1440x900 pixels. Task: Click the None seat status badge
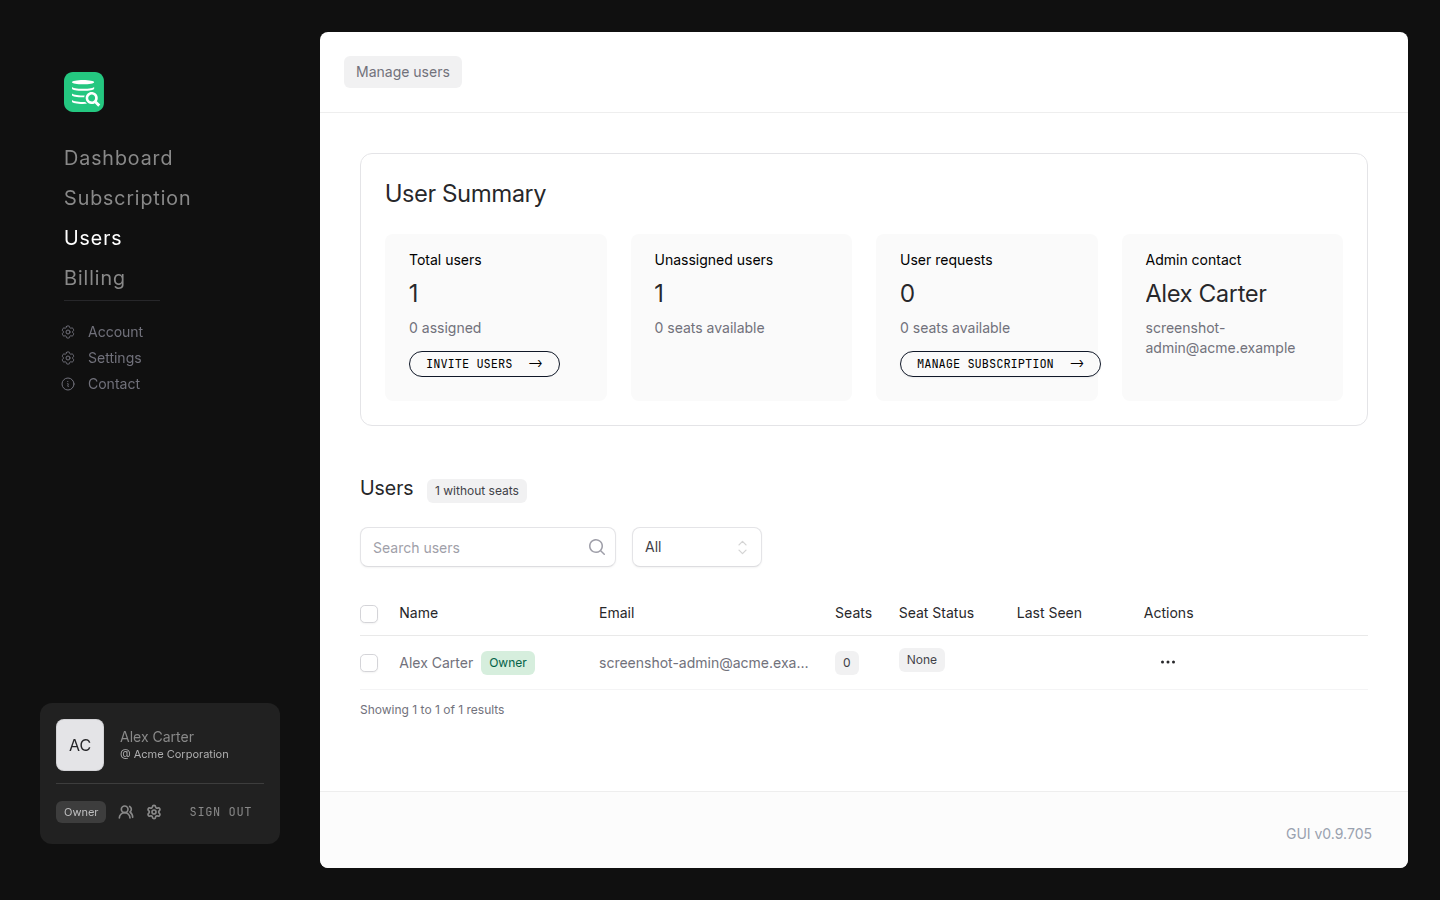click(x=922, y=660)
